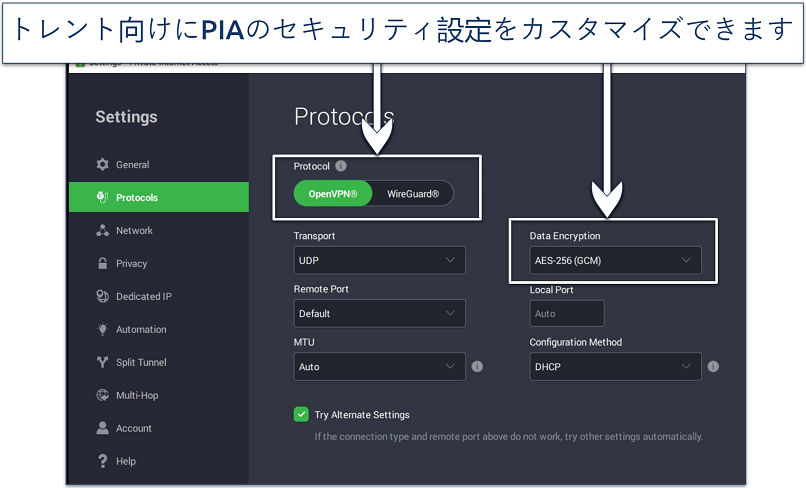The image size is (806, 488).
Task: Click the Local Port input field
Action: (567, 314)
